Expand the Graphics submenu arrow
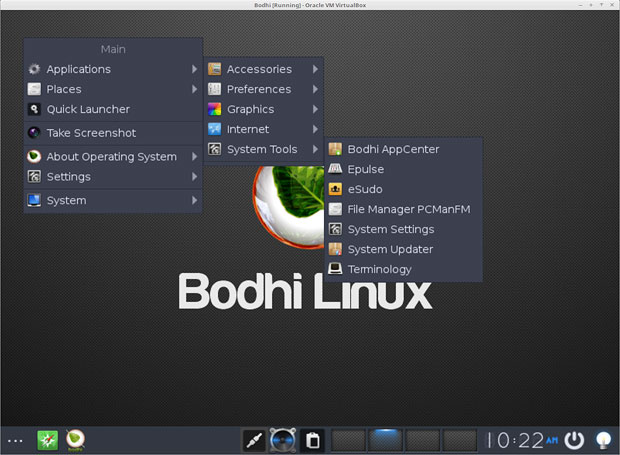 tap(315, 109)
